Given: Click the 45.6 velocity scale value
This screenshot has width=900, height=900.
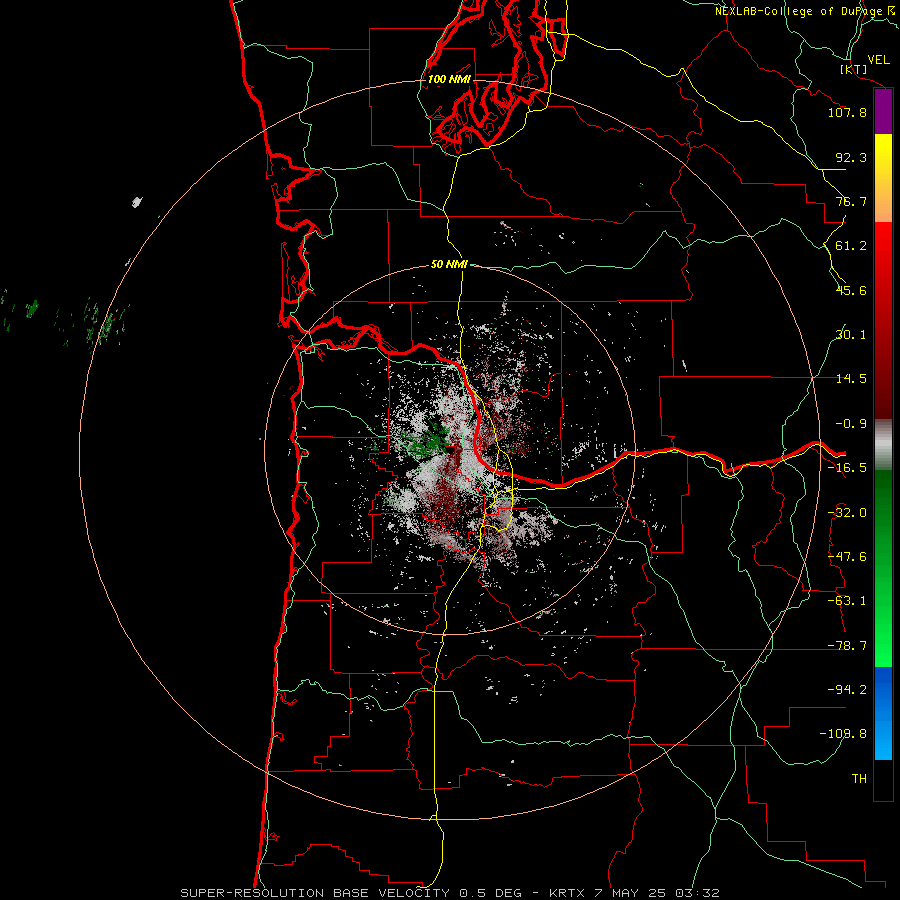Looking at the screenshot, I should [851, 290].
